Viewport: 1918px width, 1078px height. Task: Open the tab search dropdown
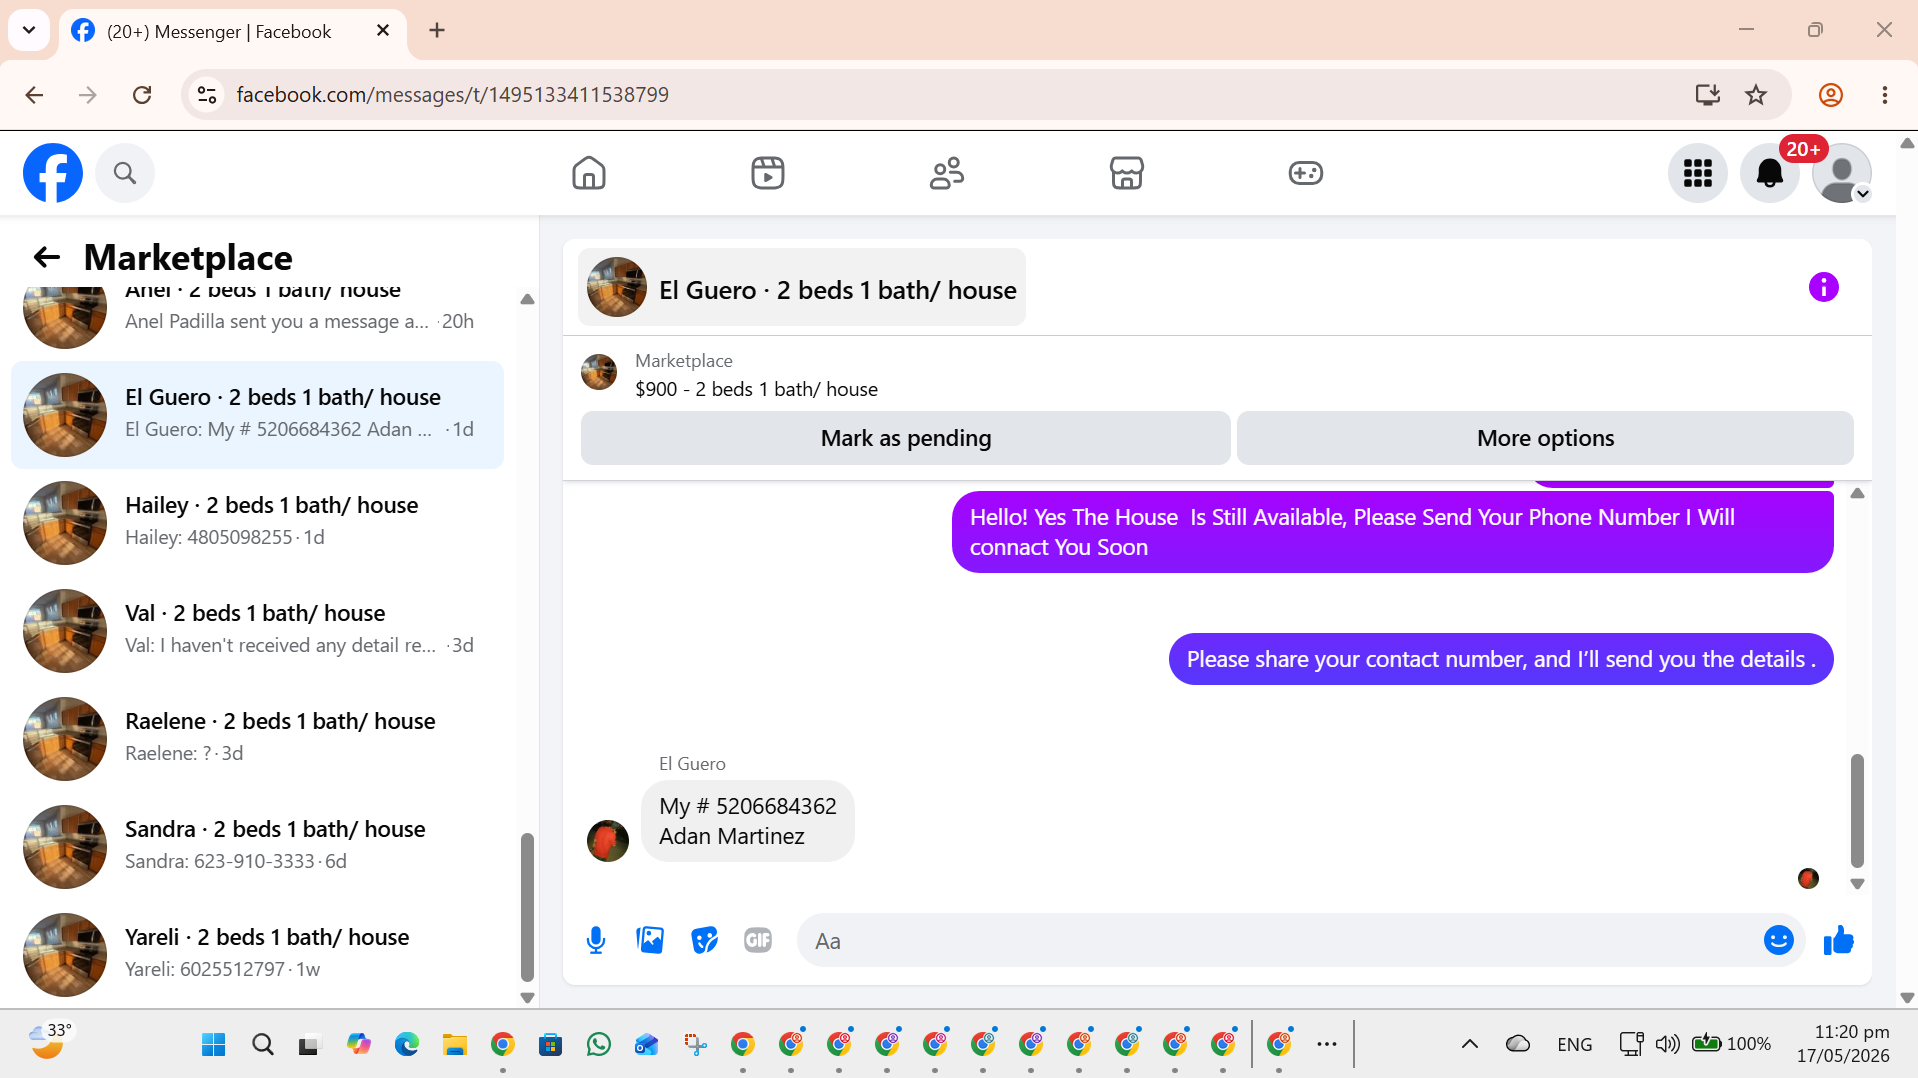pyautogui.click(x=29, y=30)
